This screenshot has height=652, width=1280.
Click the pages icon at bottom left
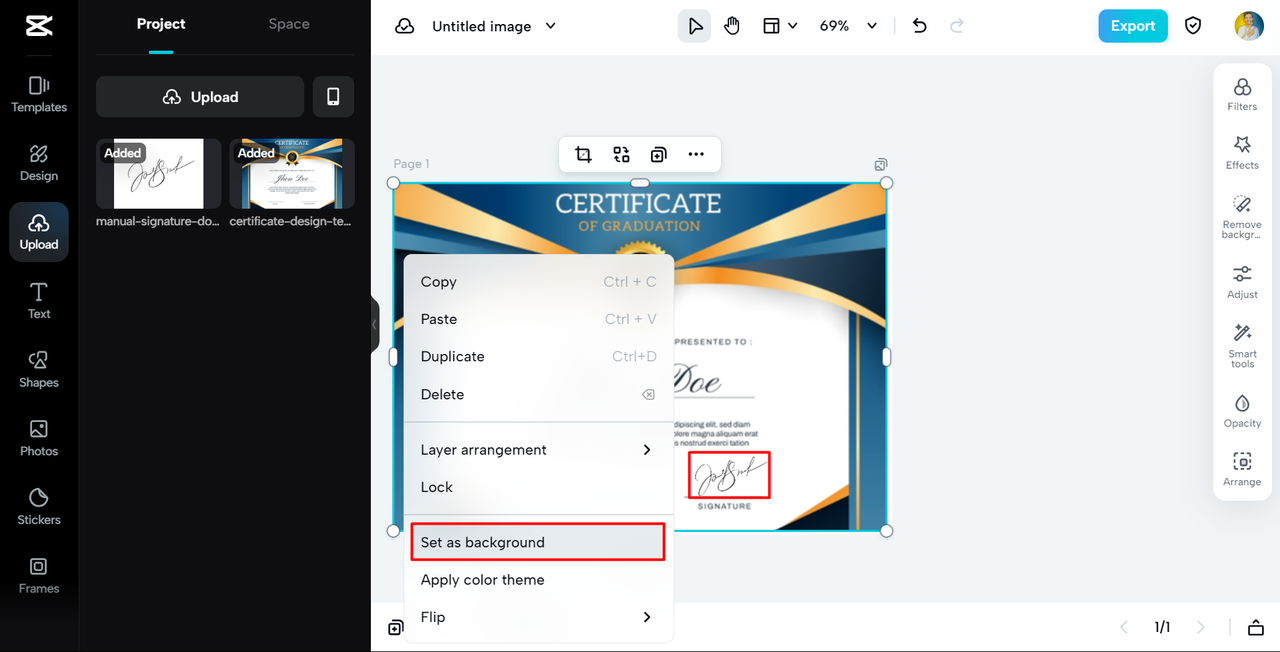click(x=396, y=628)
